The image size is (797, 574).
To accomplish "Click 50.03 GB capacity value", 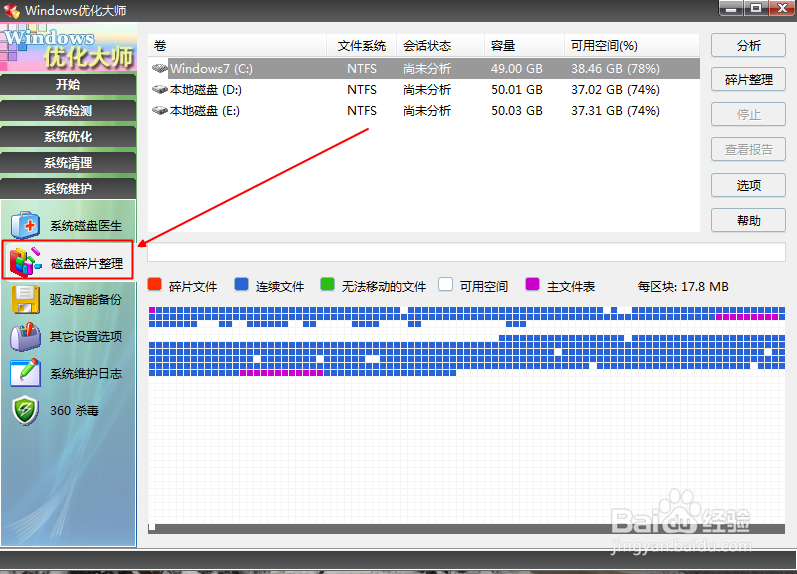I will [x=517, y=111].
